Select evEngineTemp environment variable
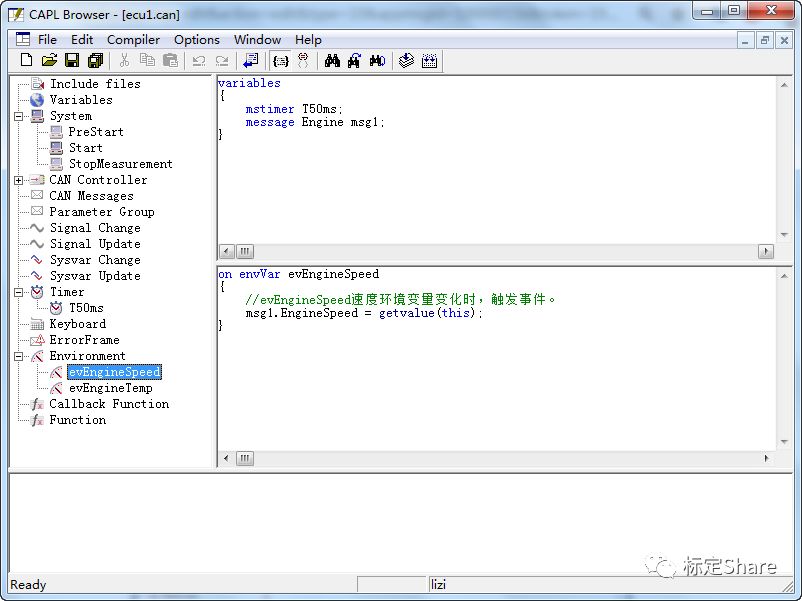The height and width of the screenshot is (601, 802). coord(110,388)
